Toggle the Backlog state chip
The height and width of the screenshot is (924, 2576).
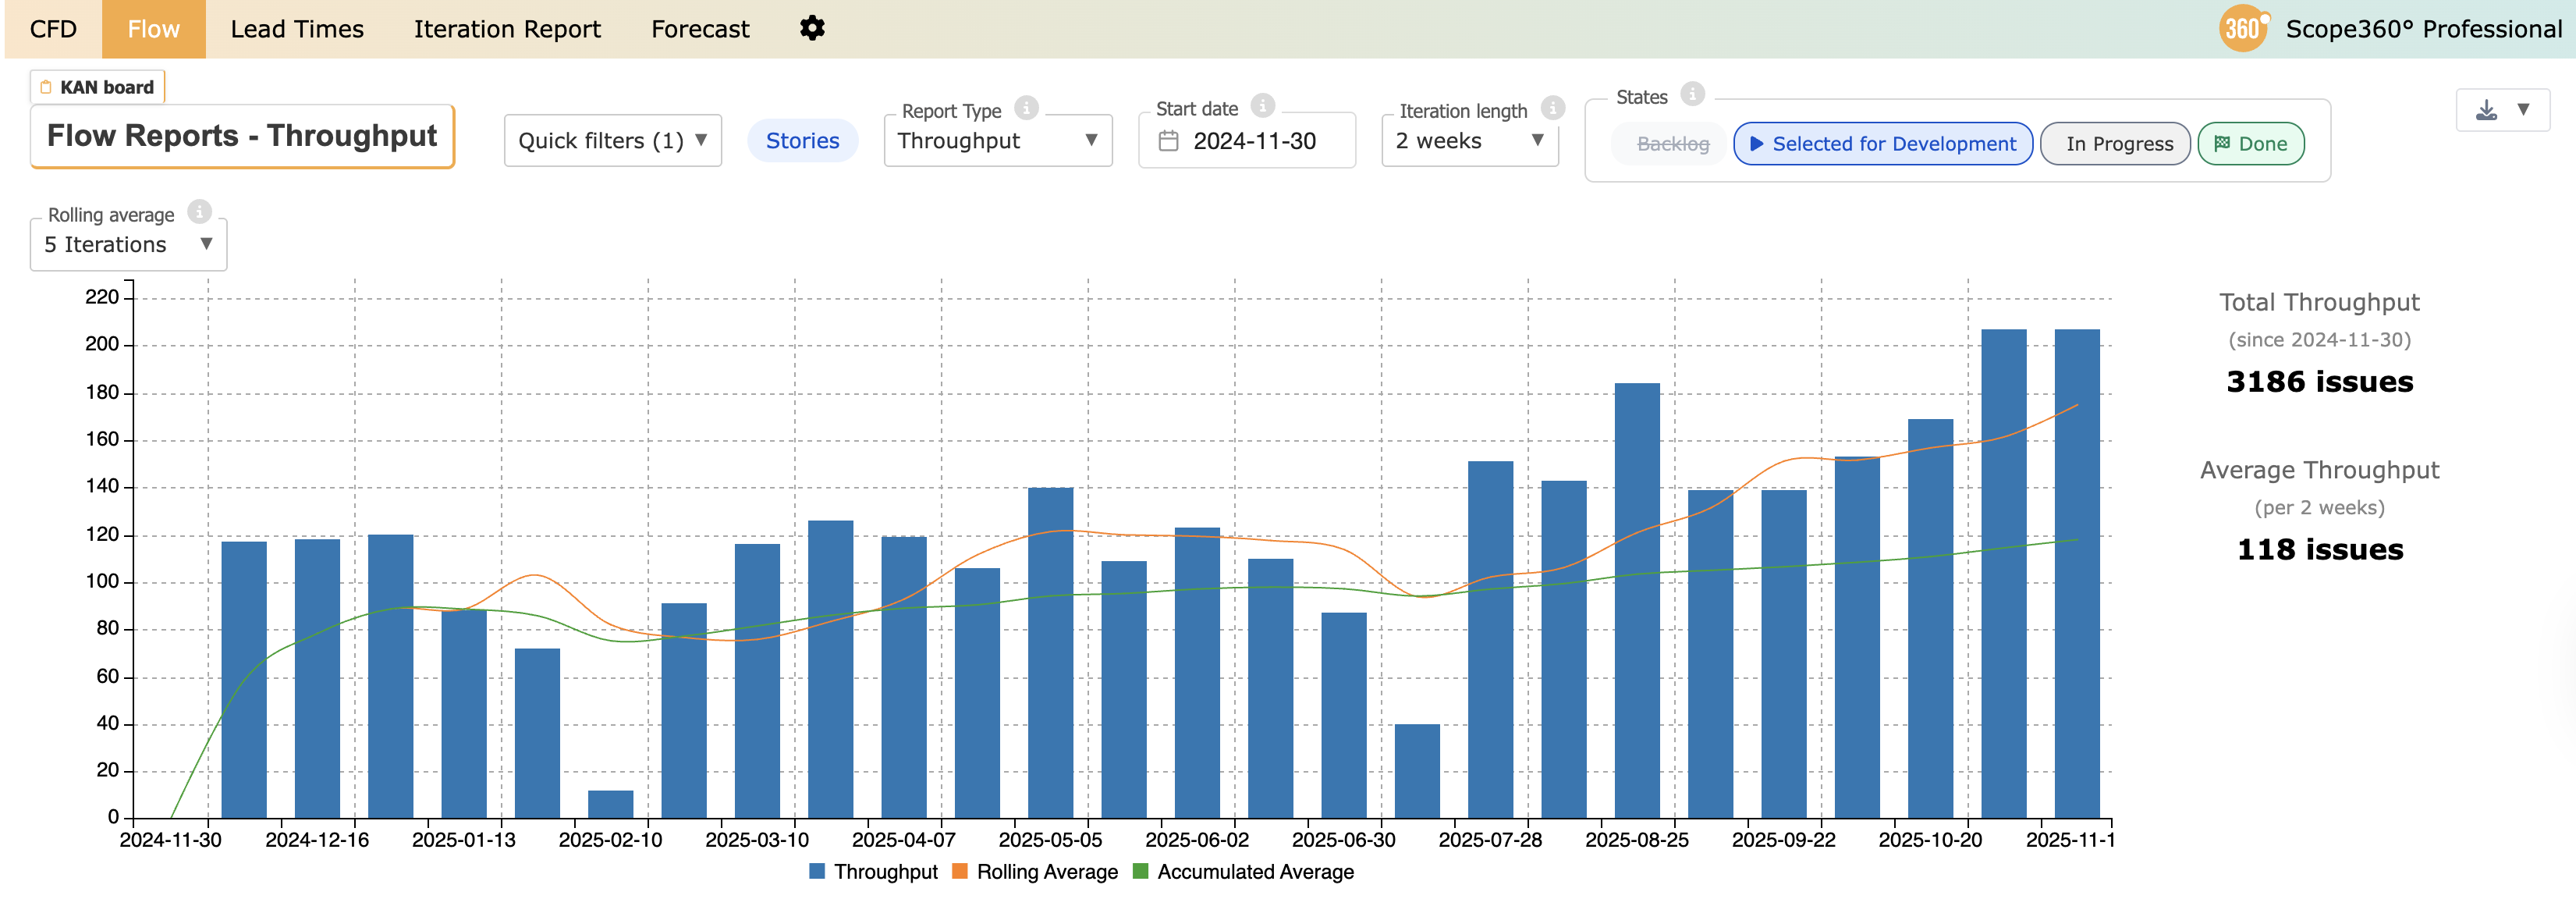click(x=1672, y=144)
